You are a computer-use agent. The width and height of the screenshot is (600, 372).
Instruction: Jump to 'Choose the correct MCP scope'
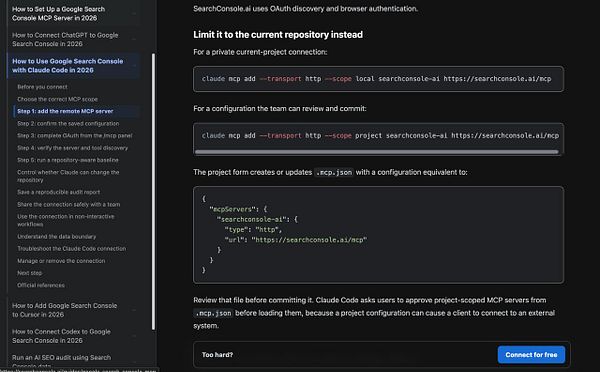(x=57, y=99)
